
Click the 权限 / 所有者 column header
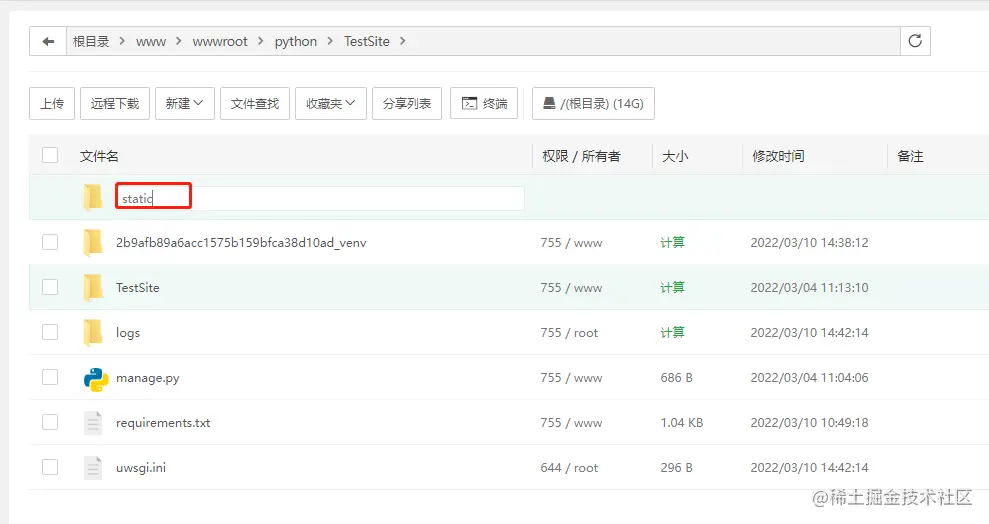pyautogui.click(x=581, y=156)
